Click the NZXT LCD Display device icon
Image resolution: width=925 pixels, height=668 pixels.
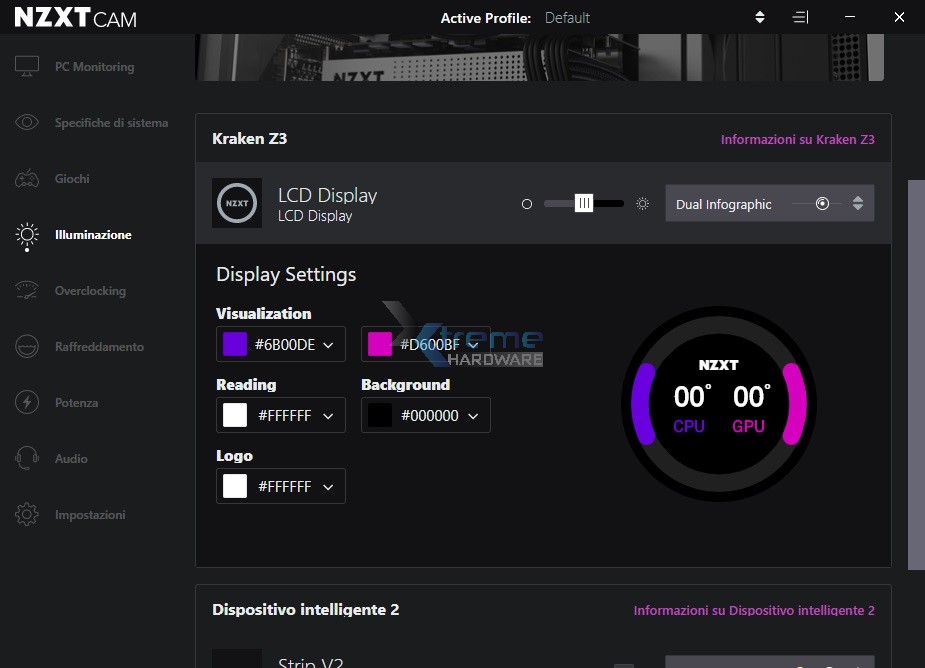coord(237,203)
